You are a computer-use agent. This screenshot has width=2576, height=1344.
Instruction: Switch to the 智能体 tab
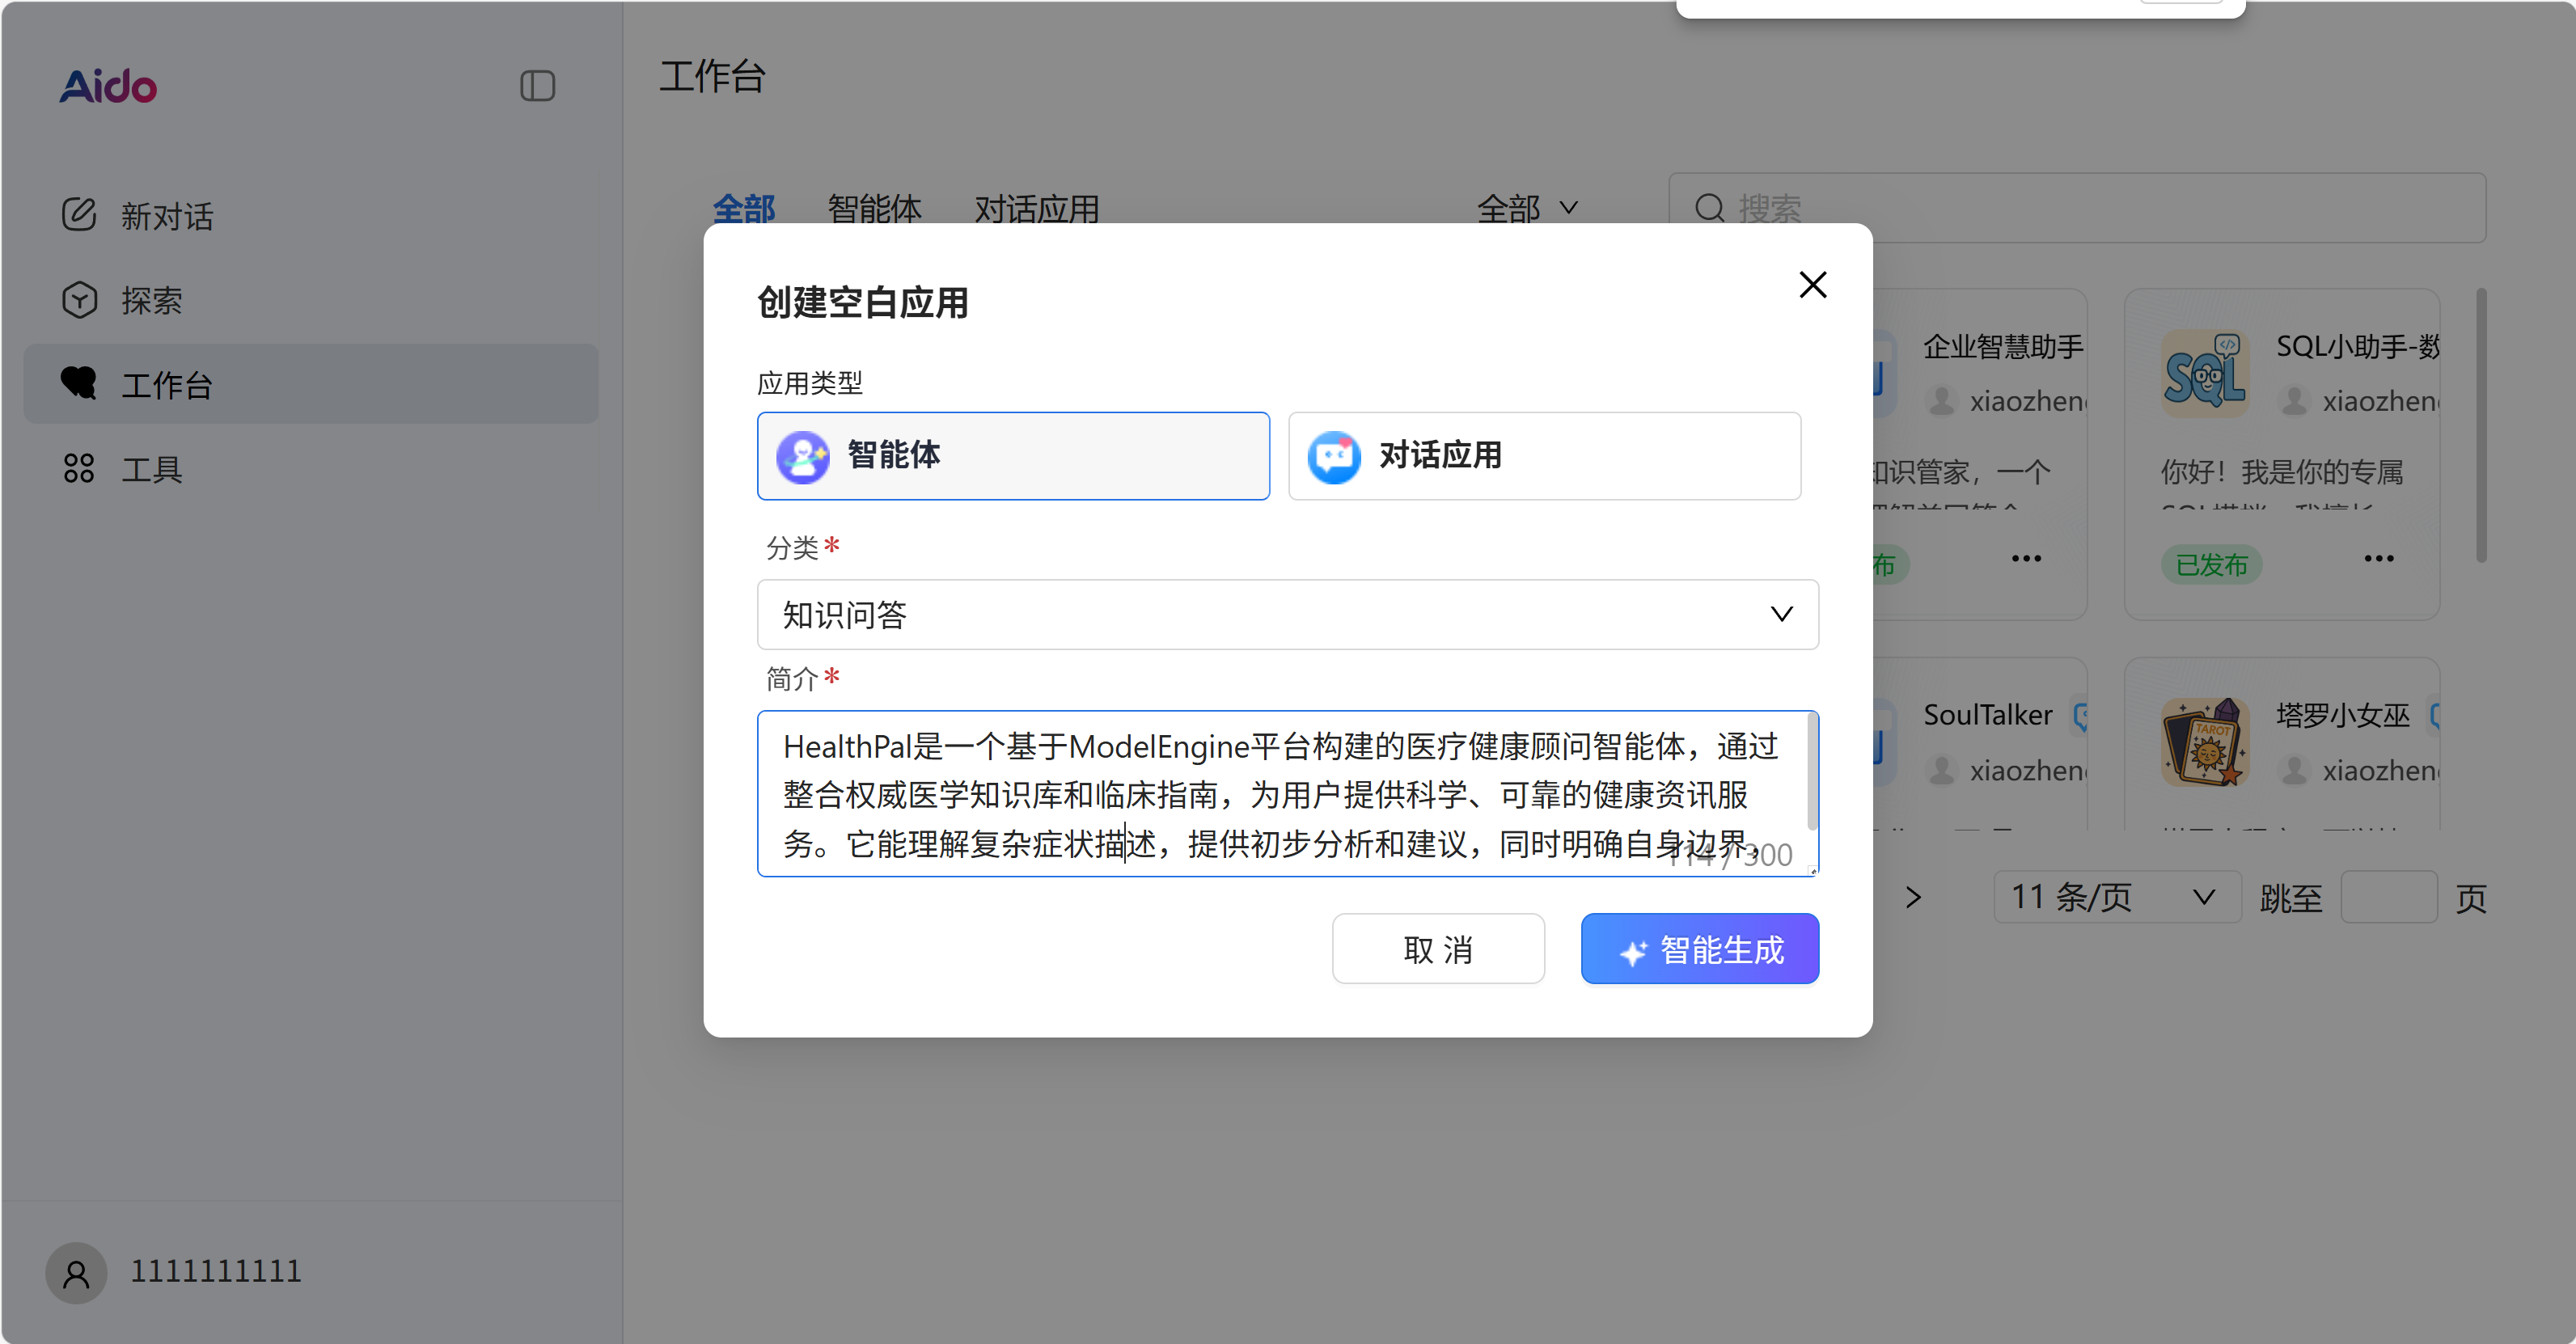874,209
